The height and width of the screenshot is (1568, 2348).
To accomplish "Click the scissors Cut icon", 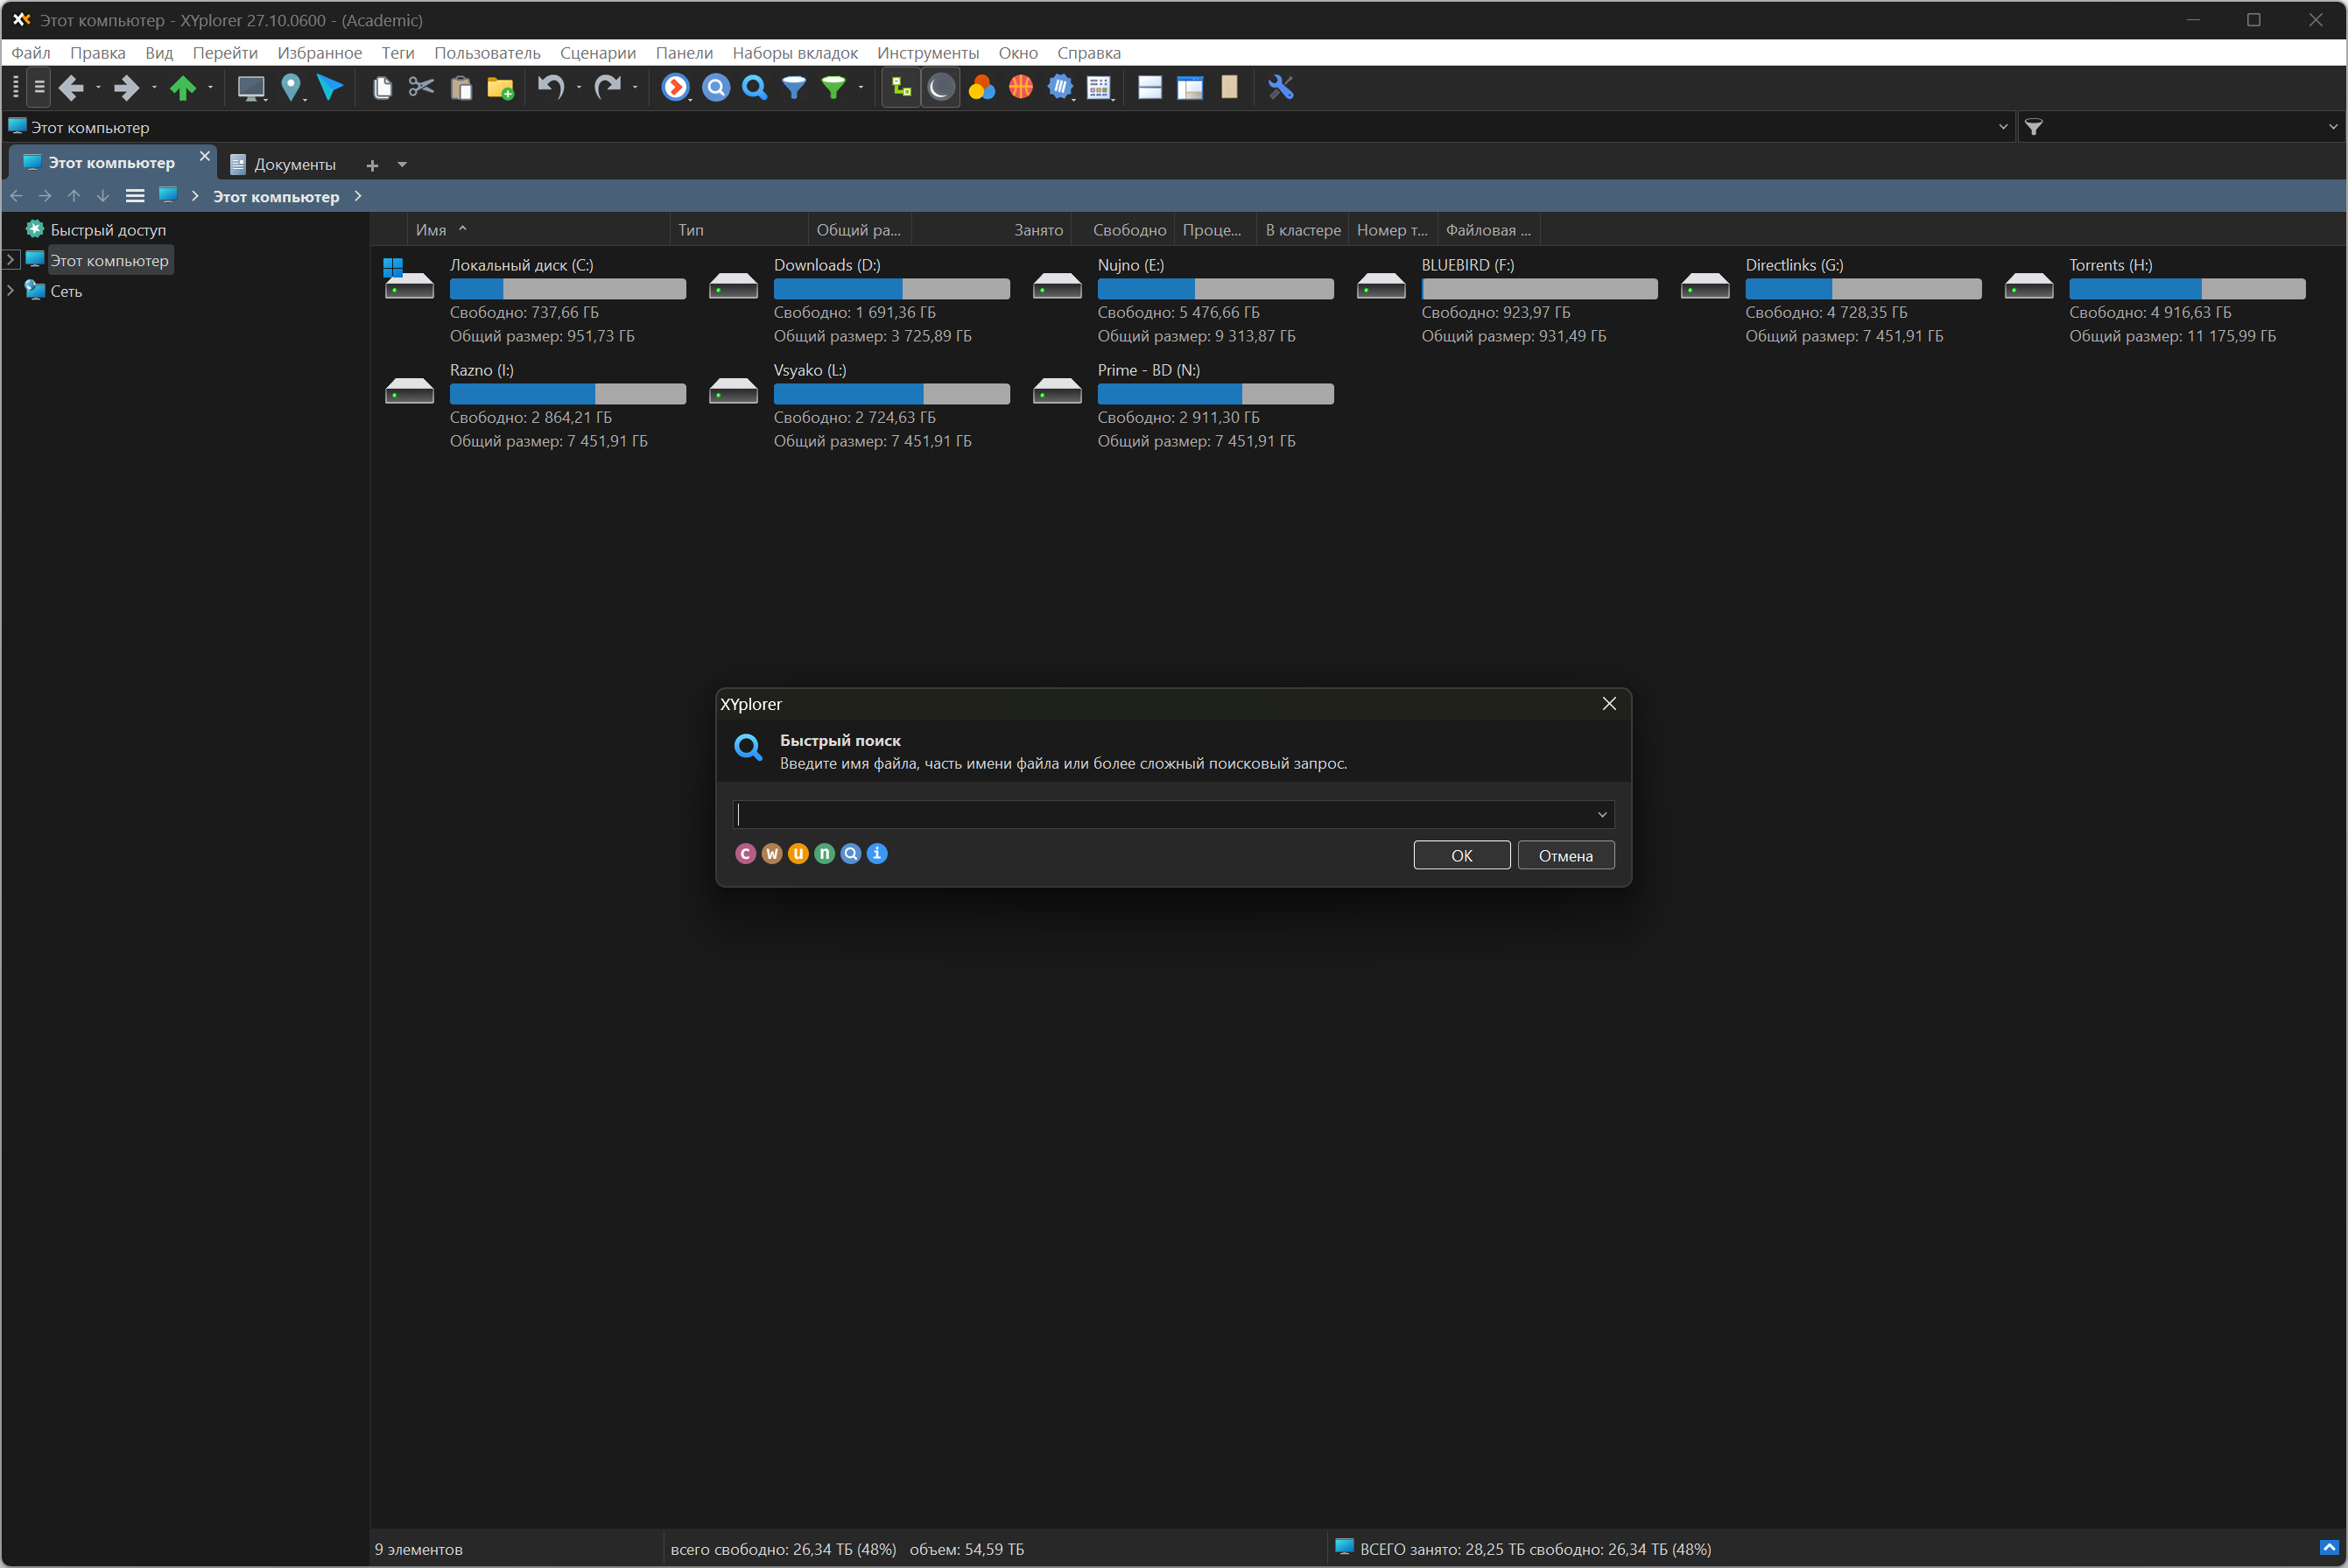I will point(421,88).
